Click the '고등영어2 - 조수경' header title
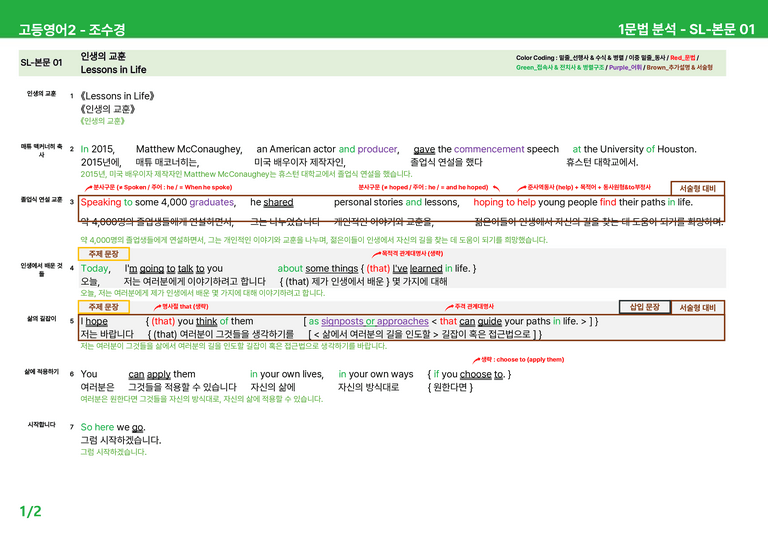Screen dimensions: 768x543 (x=72, y=29)
